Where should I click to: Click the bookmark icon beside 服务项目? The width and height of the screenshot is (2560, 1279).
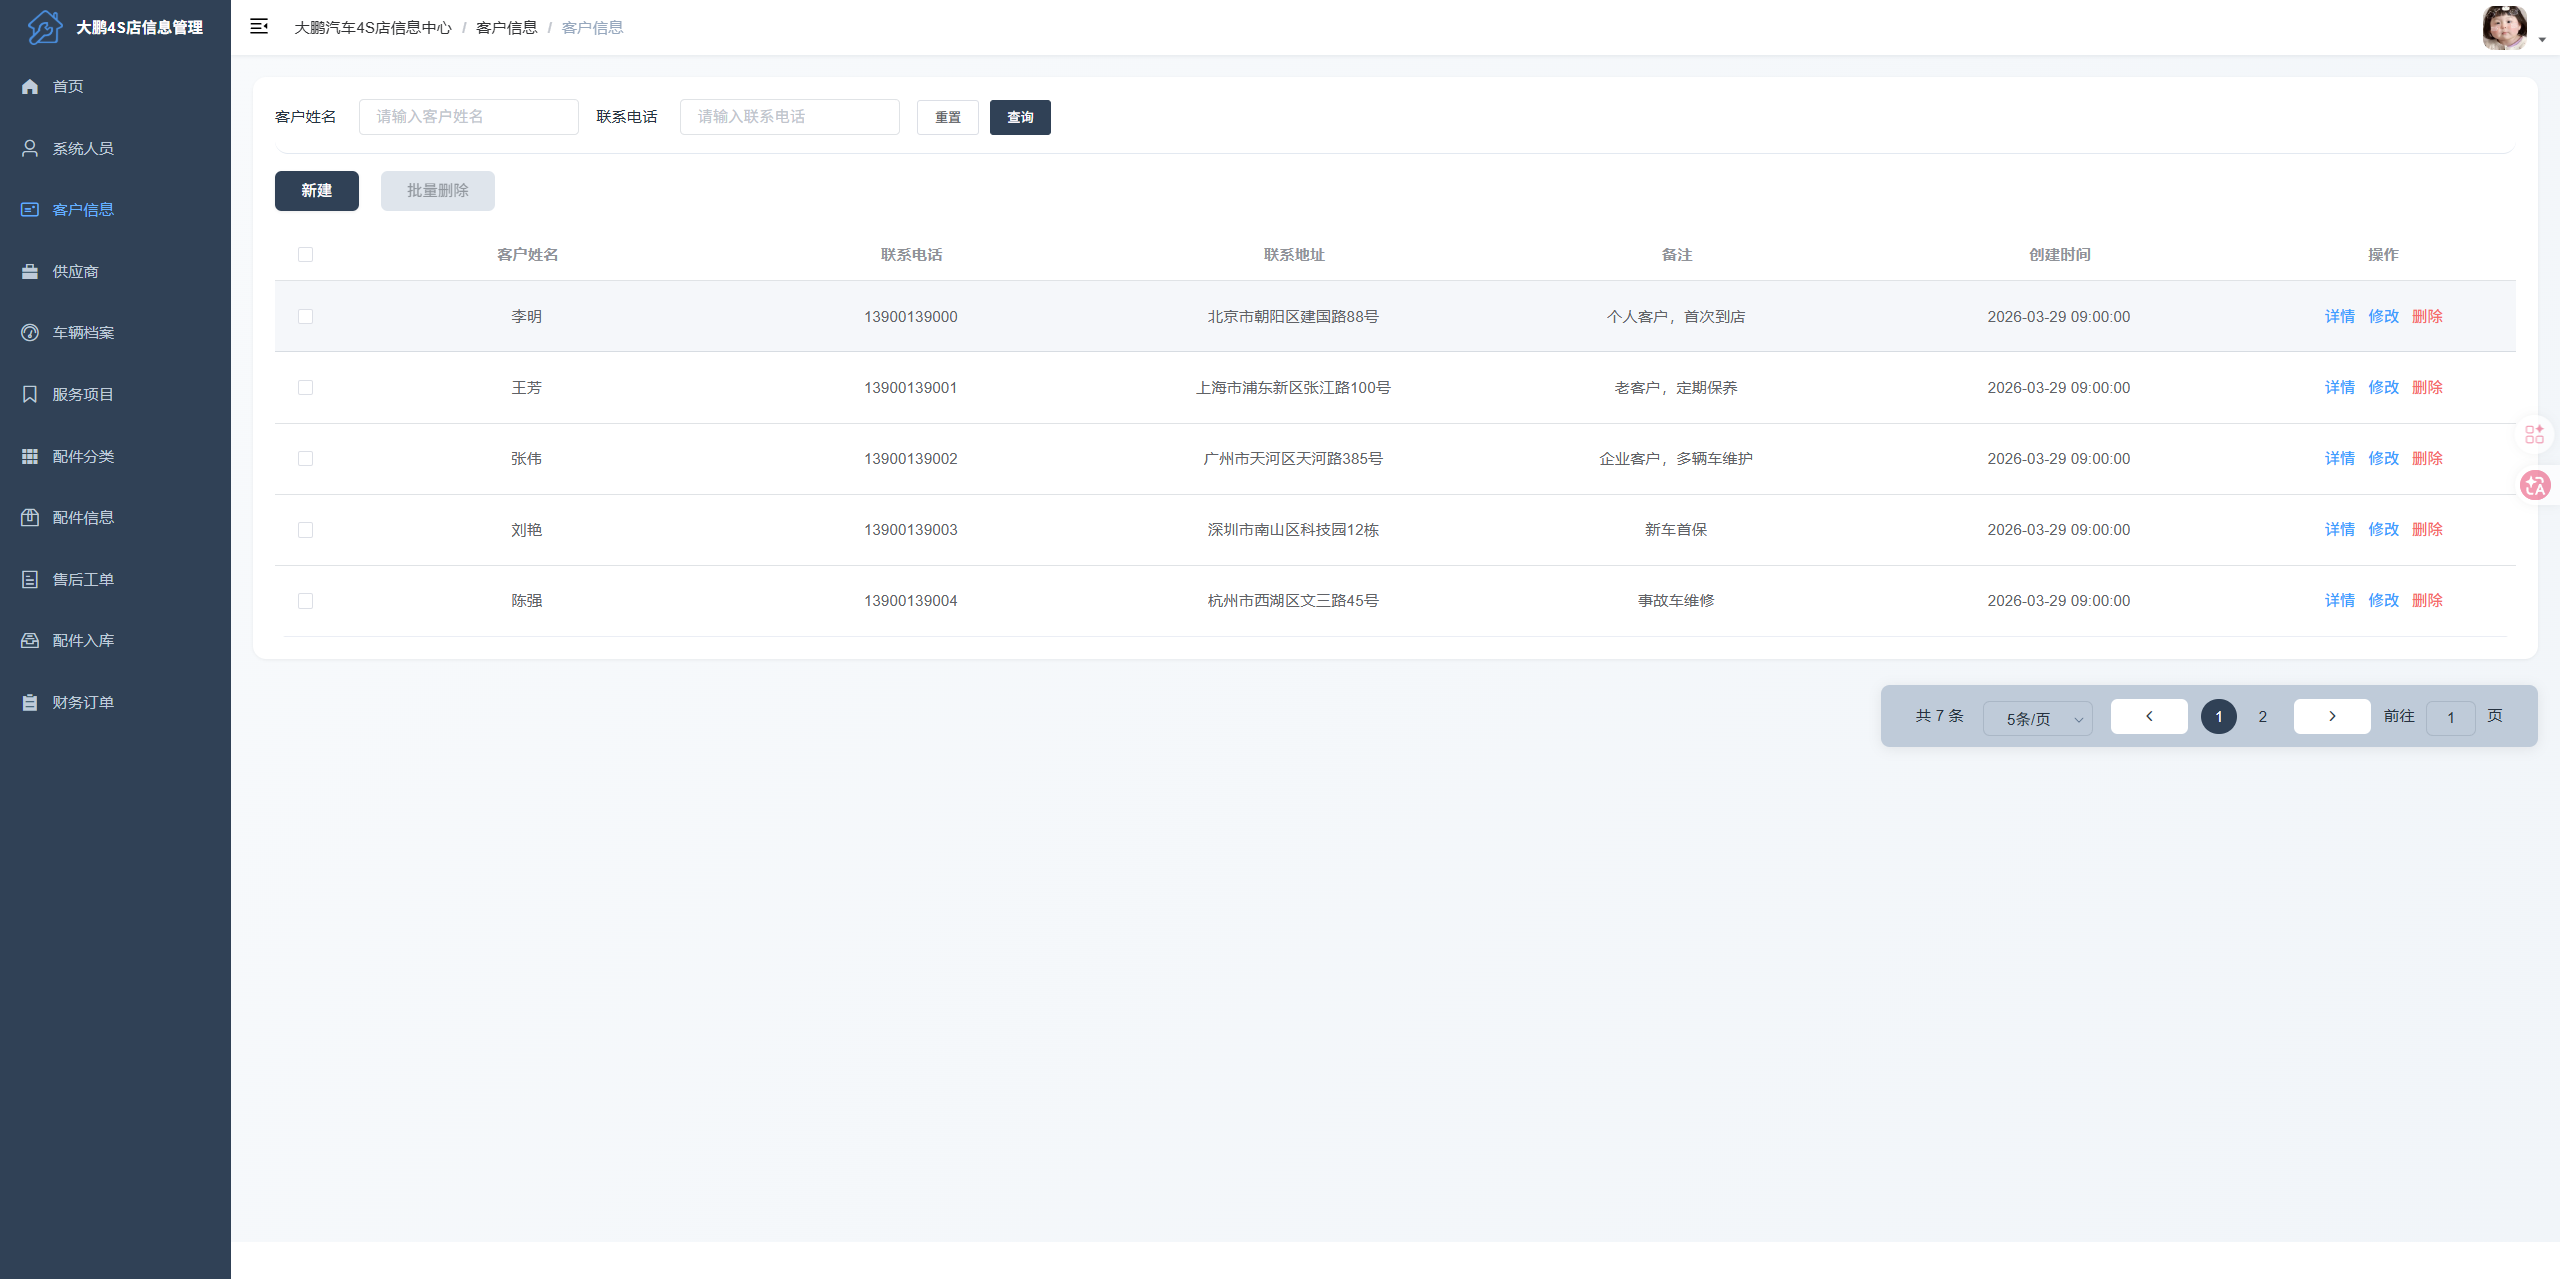30,395
